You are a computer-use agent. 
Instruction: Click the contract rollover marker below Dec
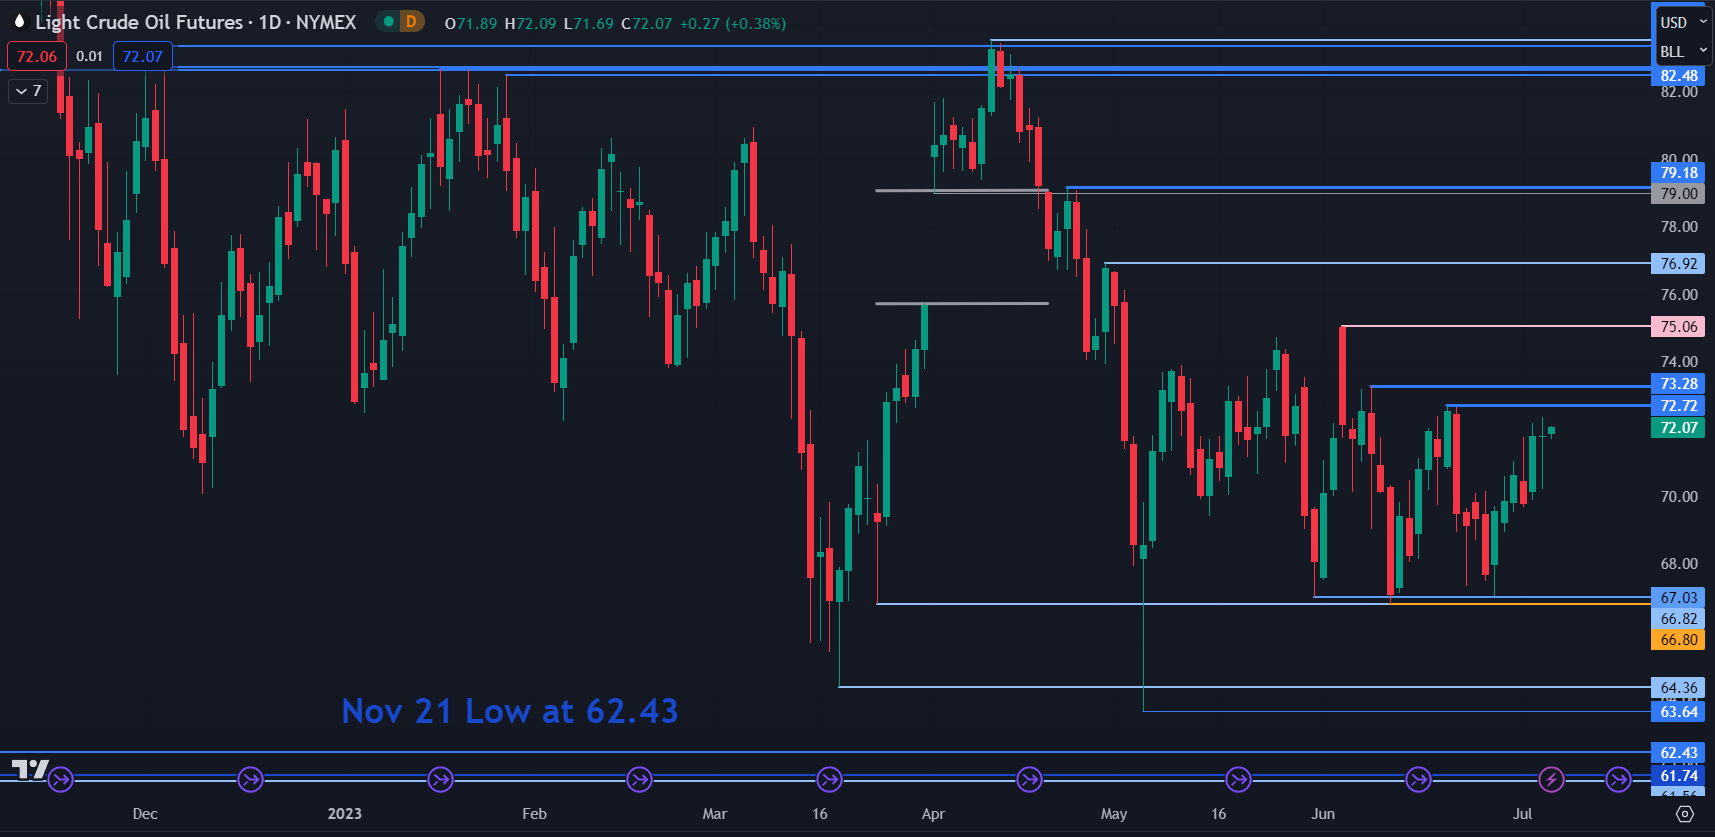(61, 779)
